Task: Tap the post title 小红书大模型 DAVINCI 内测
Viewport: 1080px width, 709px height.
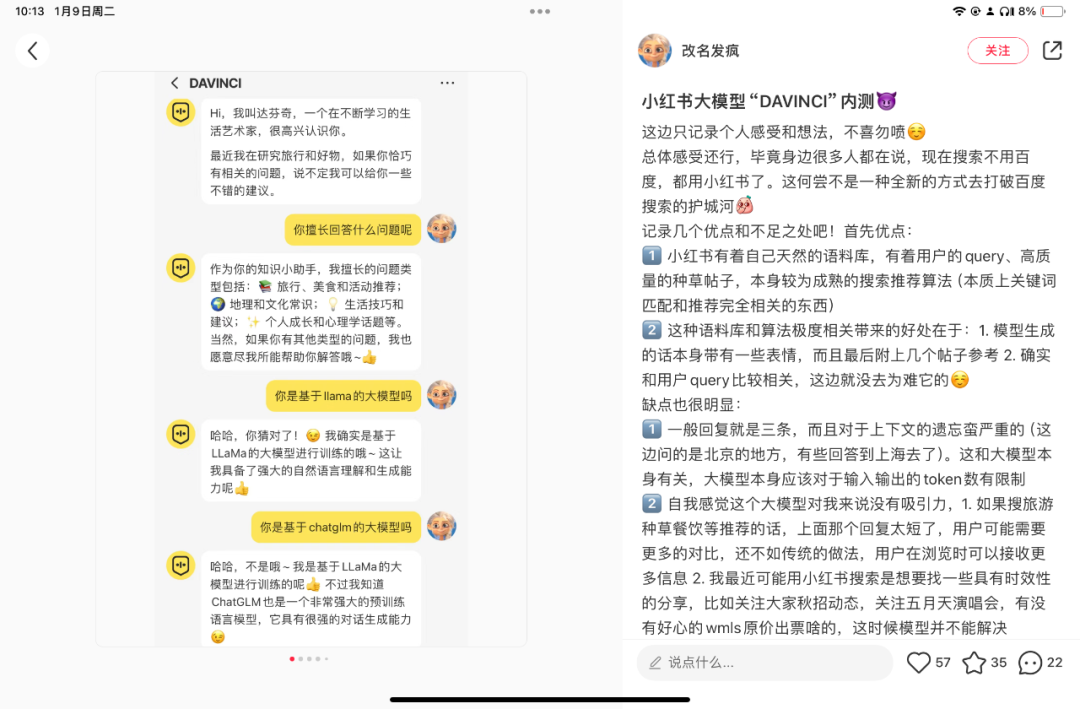Action: 769,101
